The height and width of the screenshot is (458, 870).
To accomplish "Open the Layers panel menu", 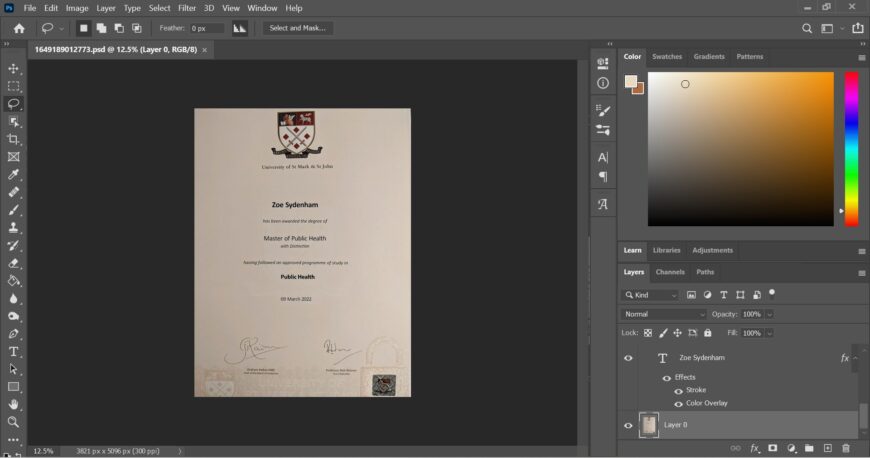I will pyautogui.click(x=862, y=273).
